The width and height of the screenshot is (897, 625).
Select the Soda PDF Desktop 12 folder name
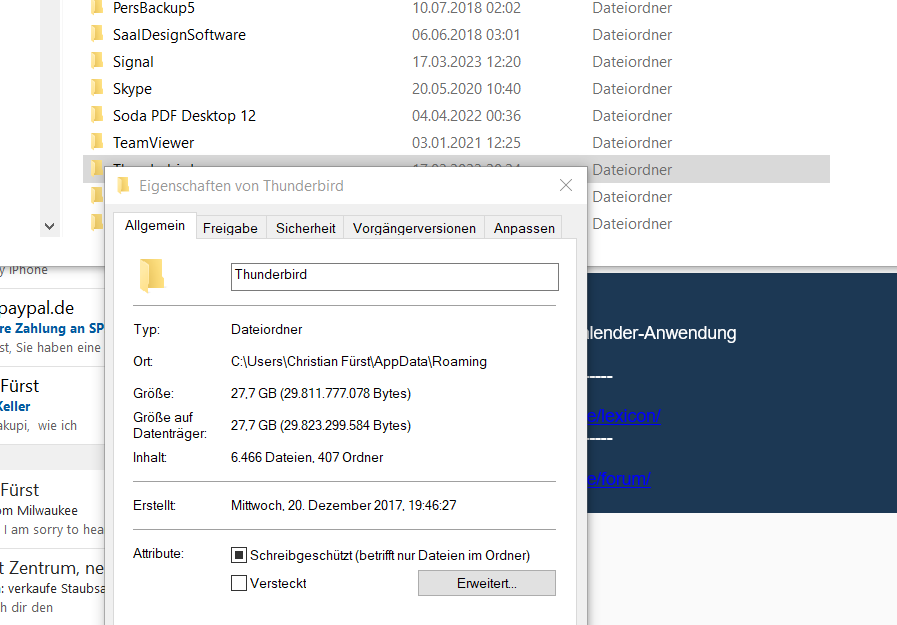click(x=184, y=116)
